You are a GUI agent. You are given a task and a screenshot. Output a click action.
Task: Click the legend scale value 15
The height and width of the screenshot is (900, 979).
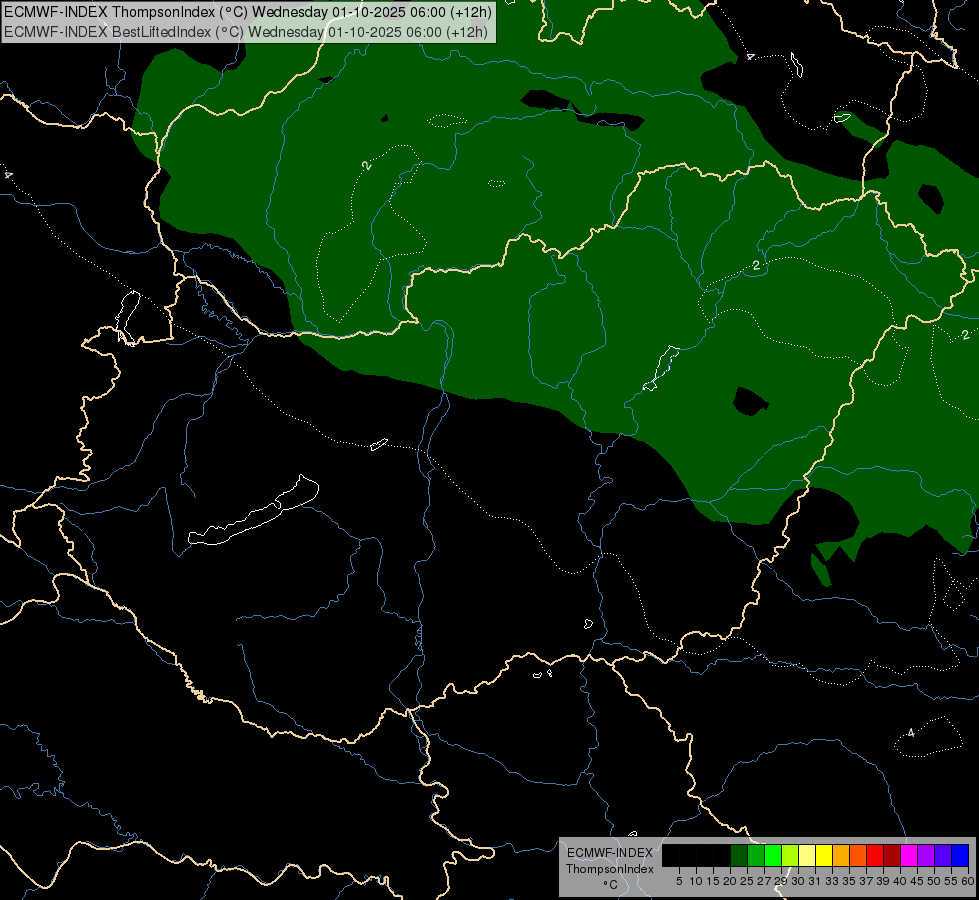(x=713, y=881)
